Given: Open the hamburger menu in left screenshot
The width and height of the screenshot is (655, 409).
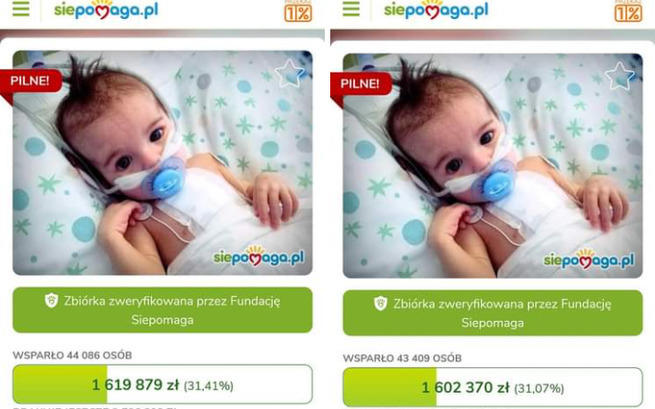Looking at the screenshot, I should point(21,8).
